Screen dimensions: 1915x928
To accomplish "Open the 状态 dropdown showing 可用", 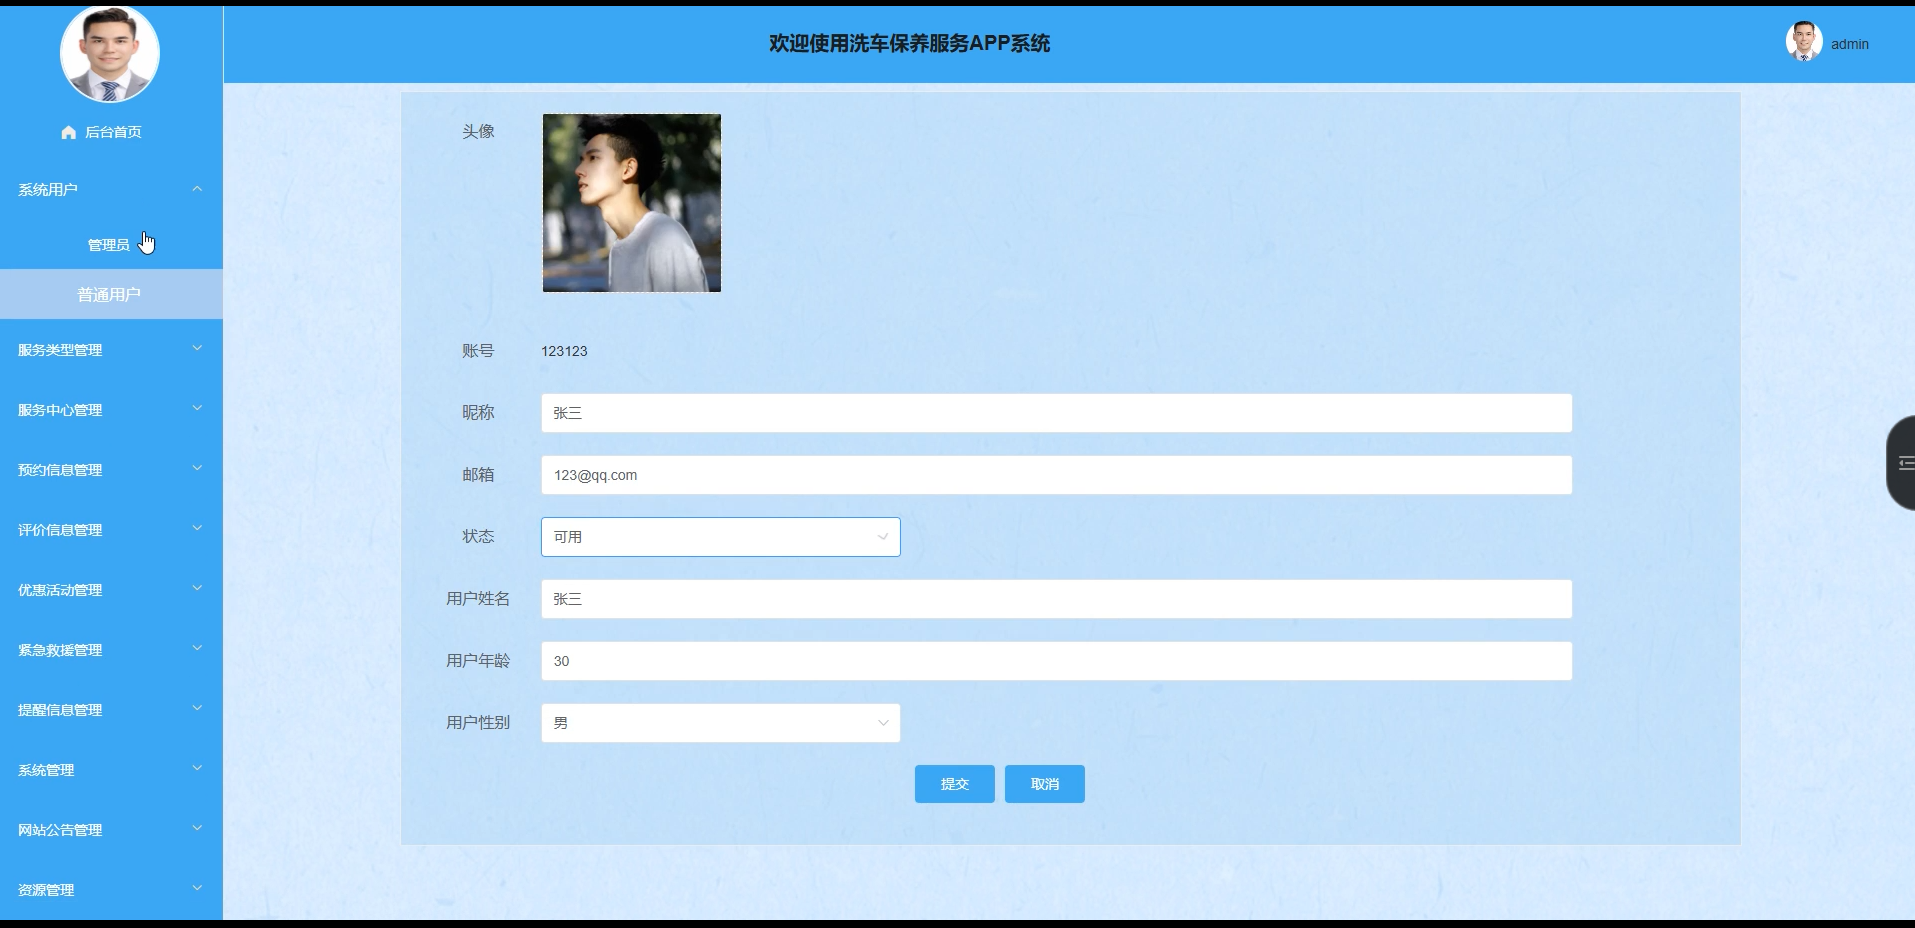I will (721, 537).
